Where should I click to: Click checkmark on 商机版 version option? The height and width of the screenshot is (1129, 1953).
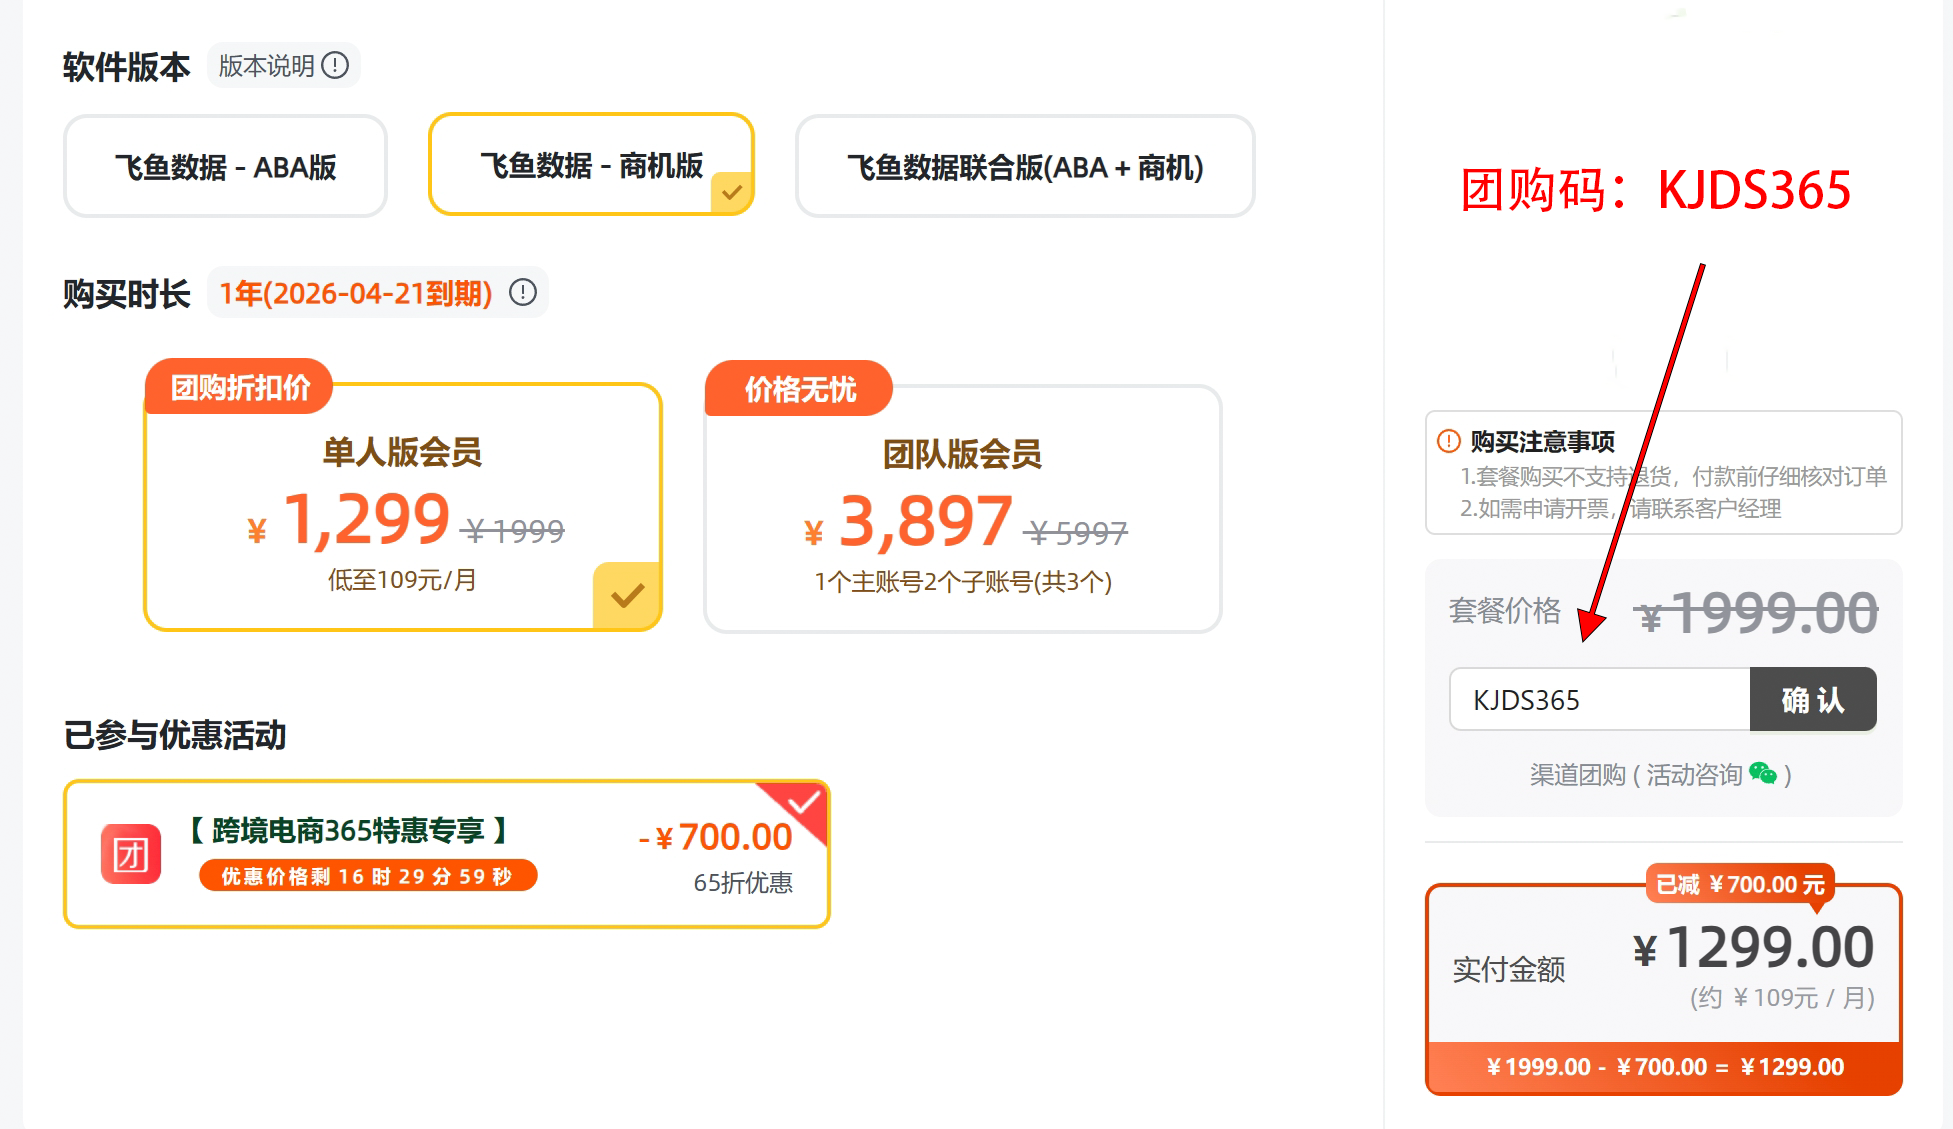732,192
